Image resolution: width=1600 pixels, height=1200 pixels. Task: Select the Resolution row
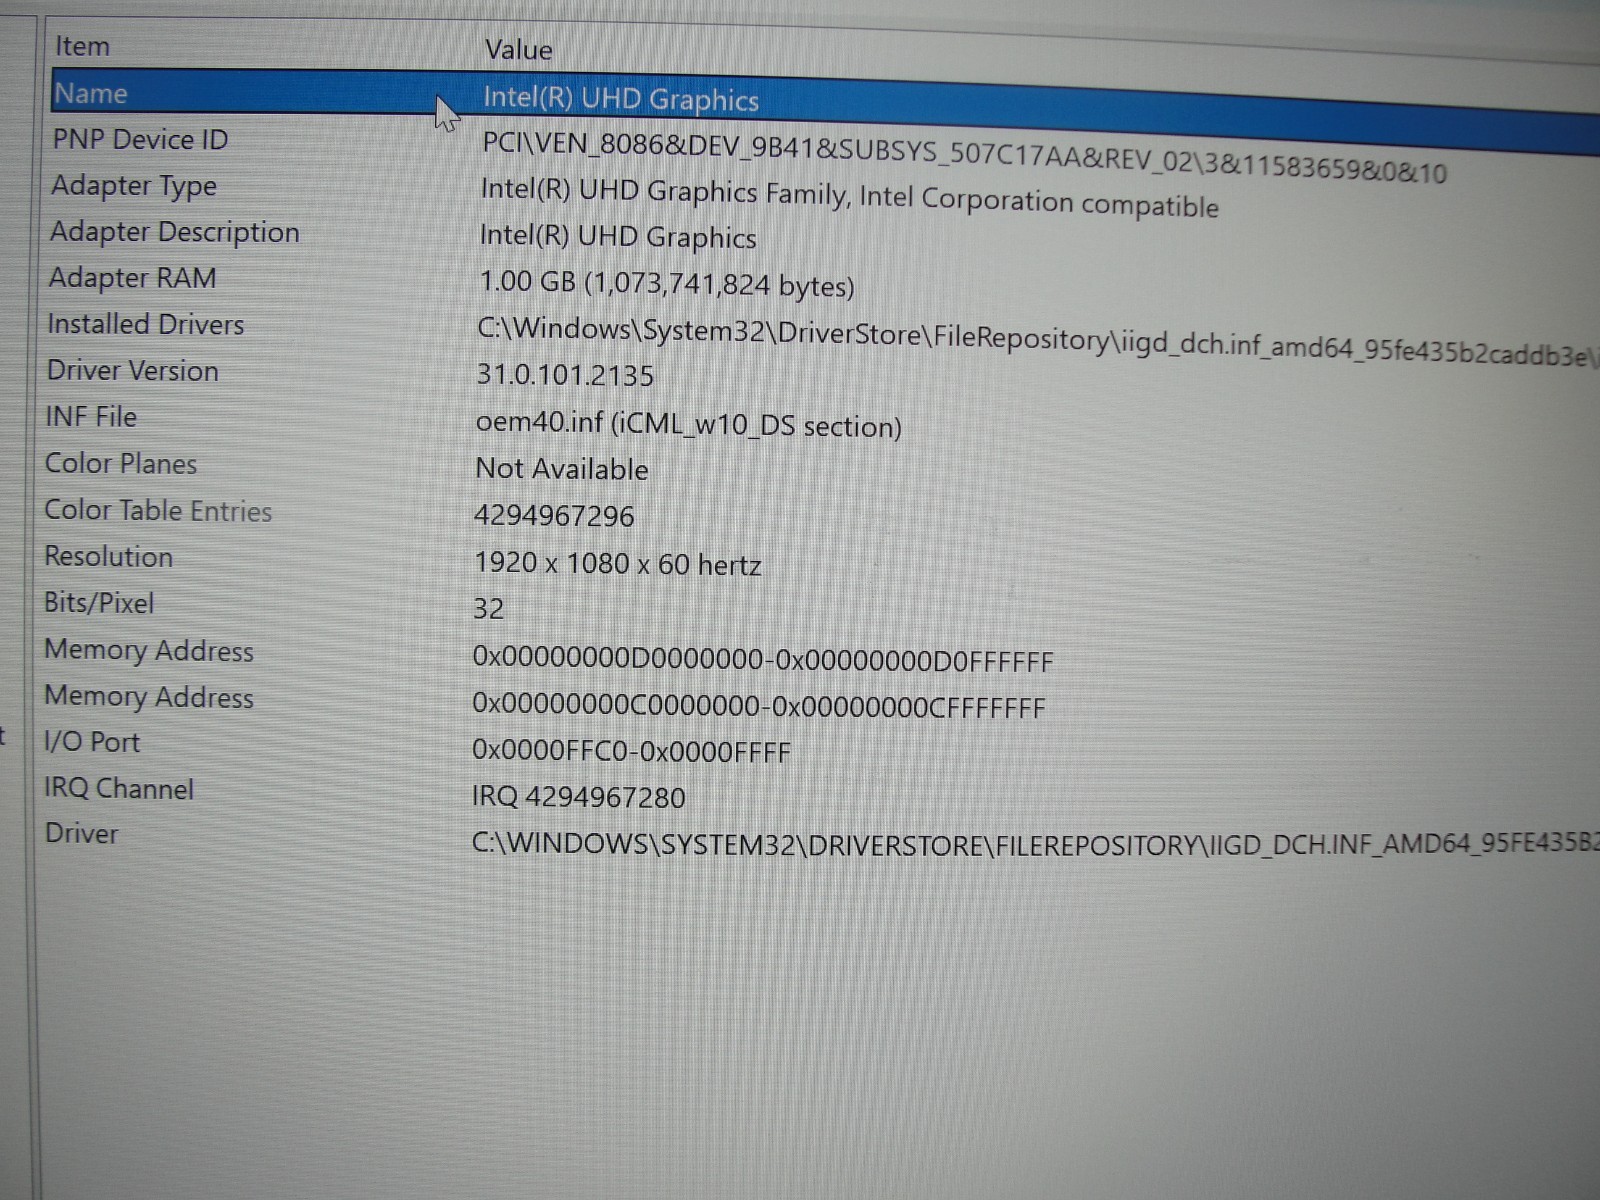coord(109,556)
